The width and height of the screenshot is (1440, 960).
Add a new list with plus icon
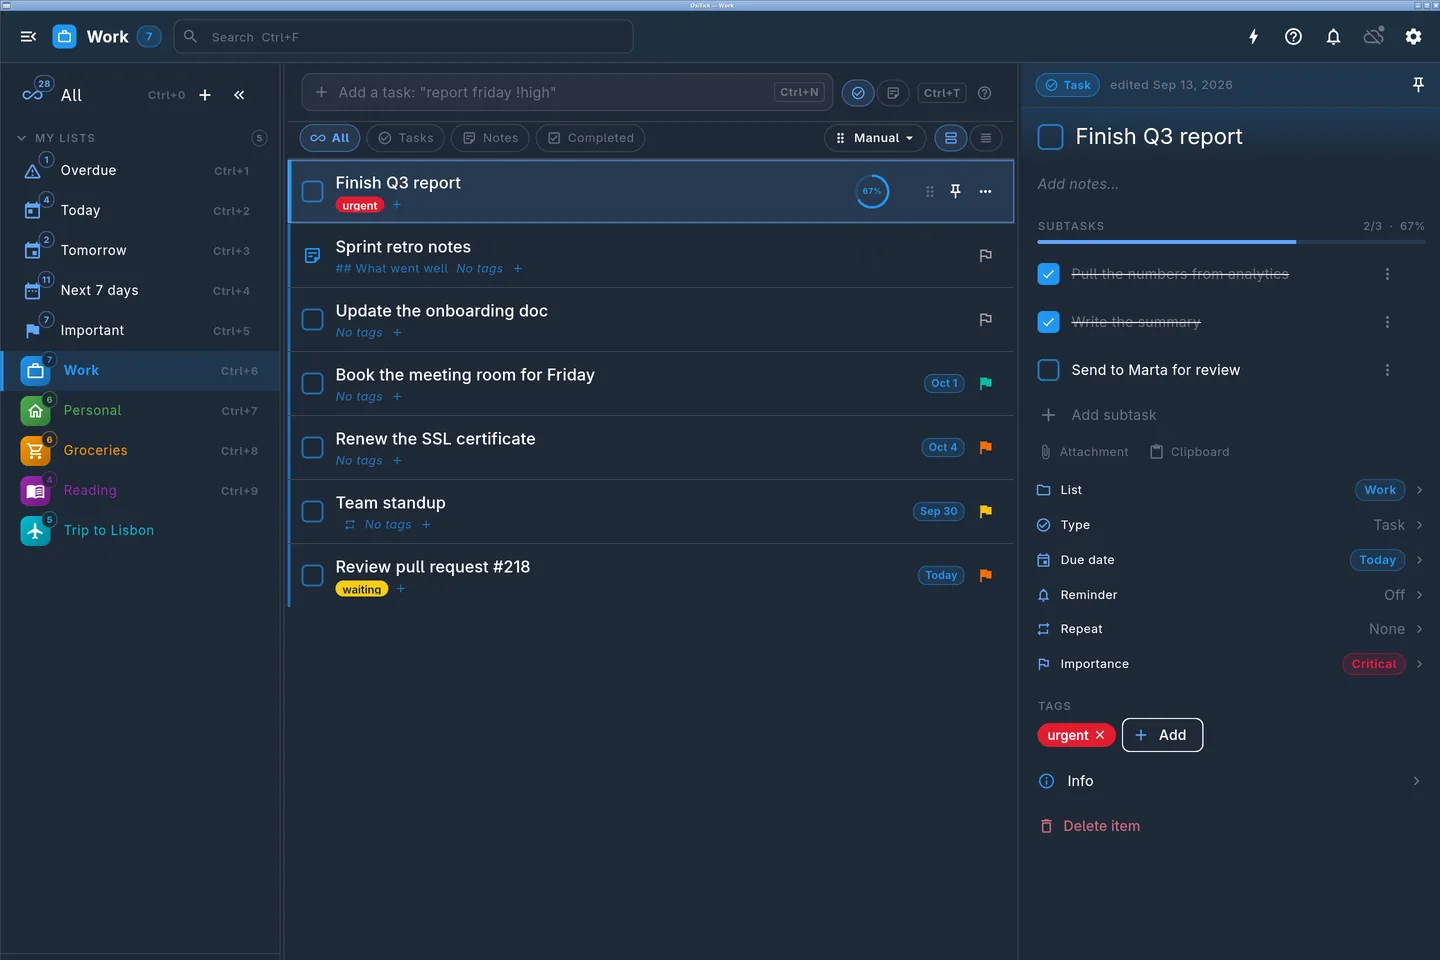tap(205, 95)
